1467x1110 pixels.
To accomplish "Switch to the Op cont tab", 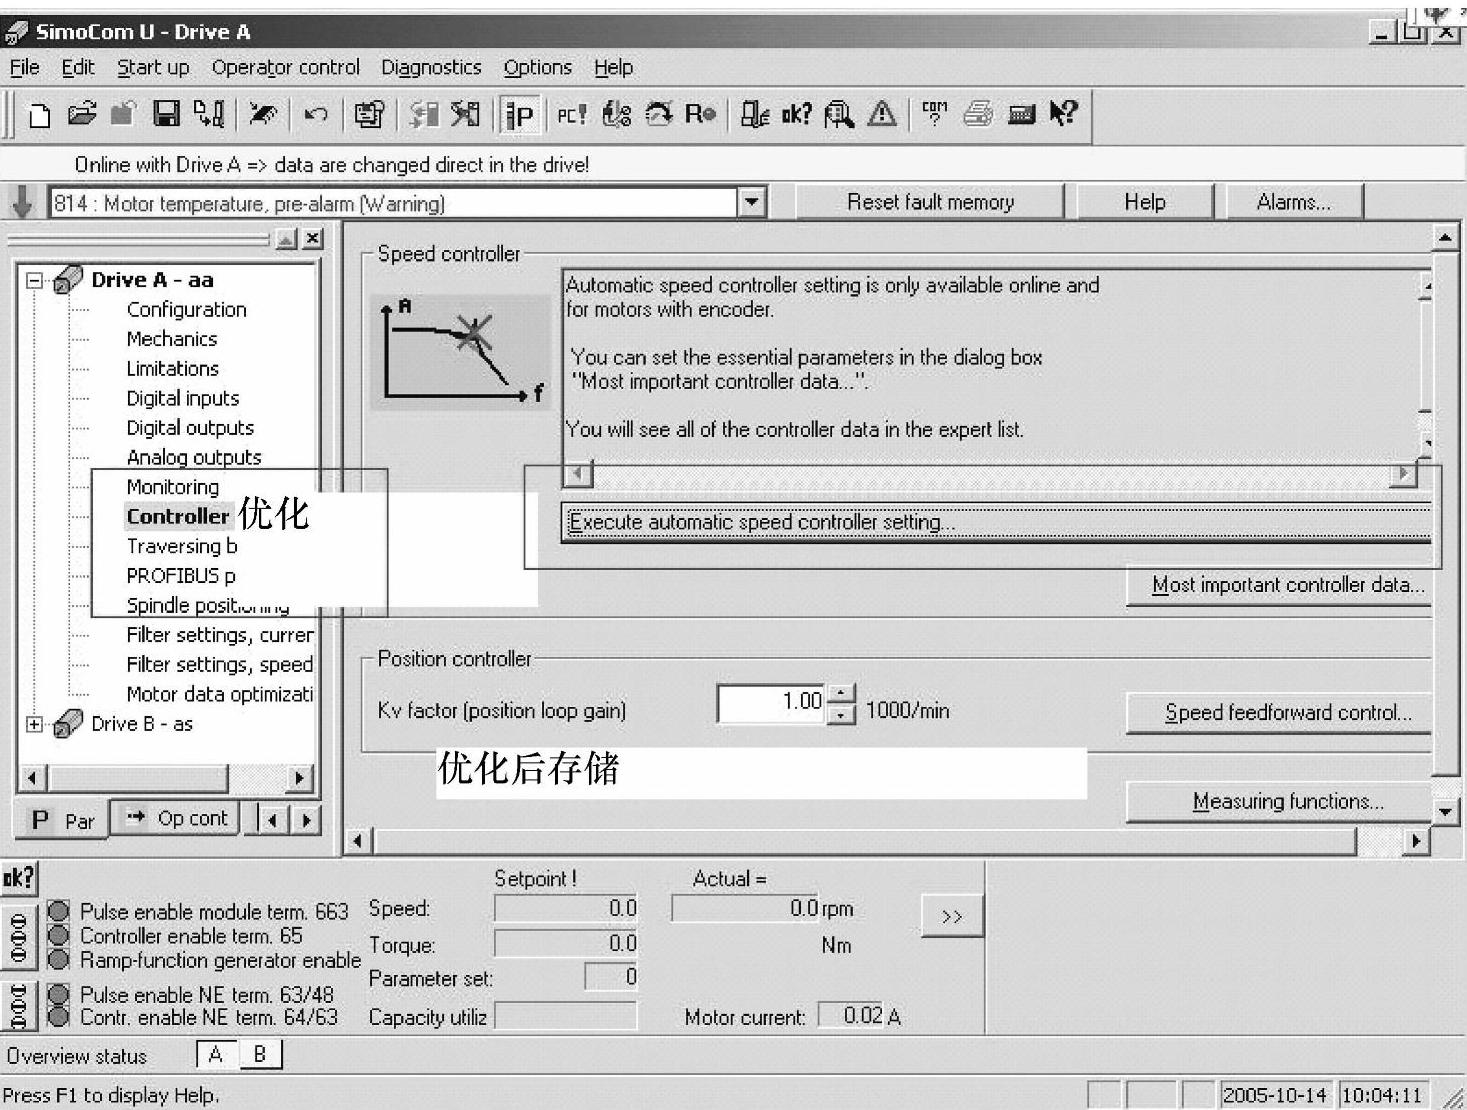I will click(x=177, y=818).
